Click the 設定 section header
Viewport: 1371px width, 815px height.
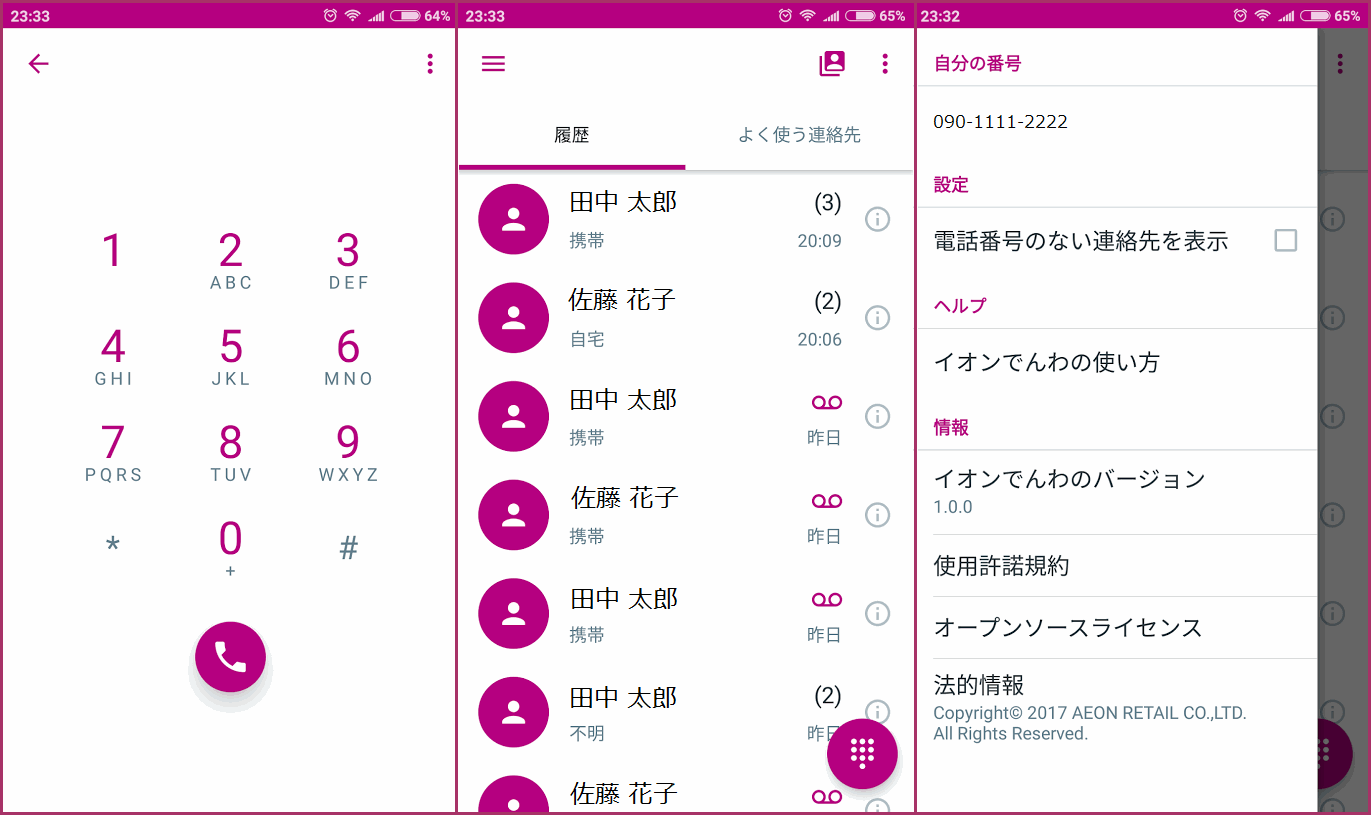(x=951, y=185)
